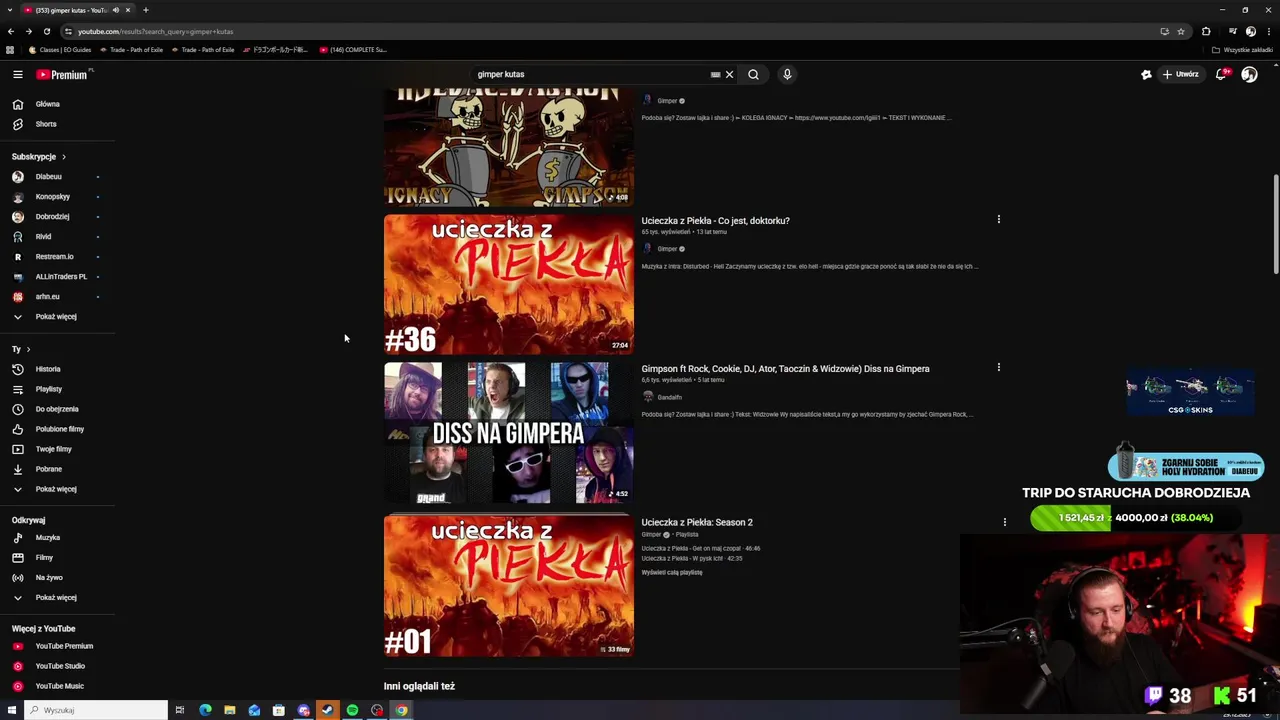Expand subscriptions with Pokaż więcej
The width and height of the screenshot is (1280, 720).
[x=56, y=317]
